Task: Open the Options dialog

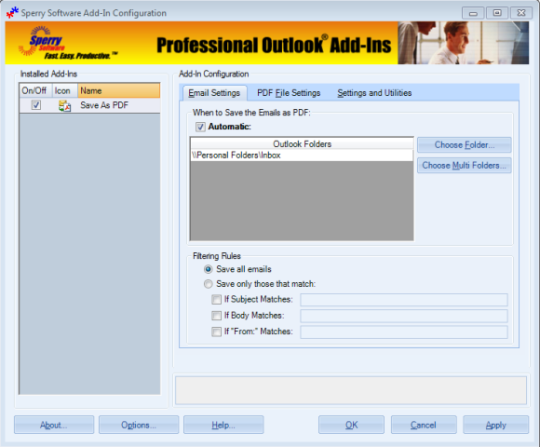Action: pyautogui.click(x=139, y=425)
